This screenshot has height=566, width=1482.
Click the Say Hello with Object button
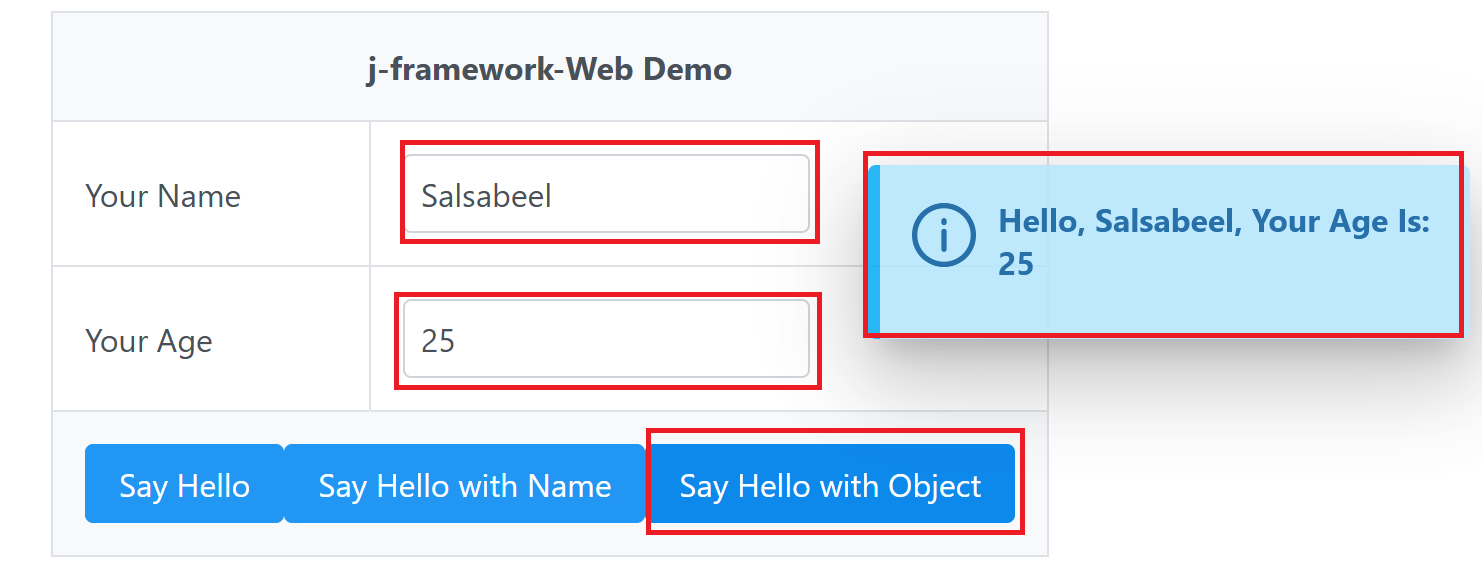(x=831, y=484)
